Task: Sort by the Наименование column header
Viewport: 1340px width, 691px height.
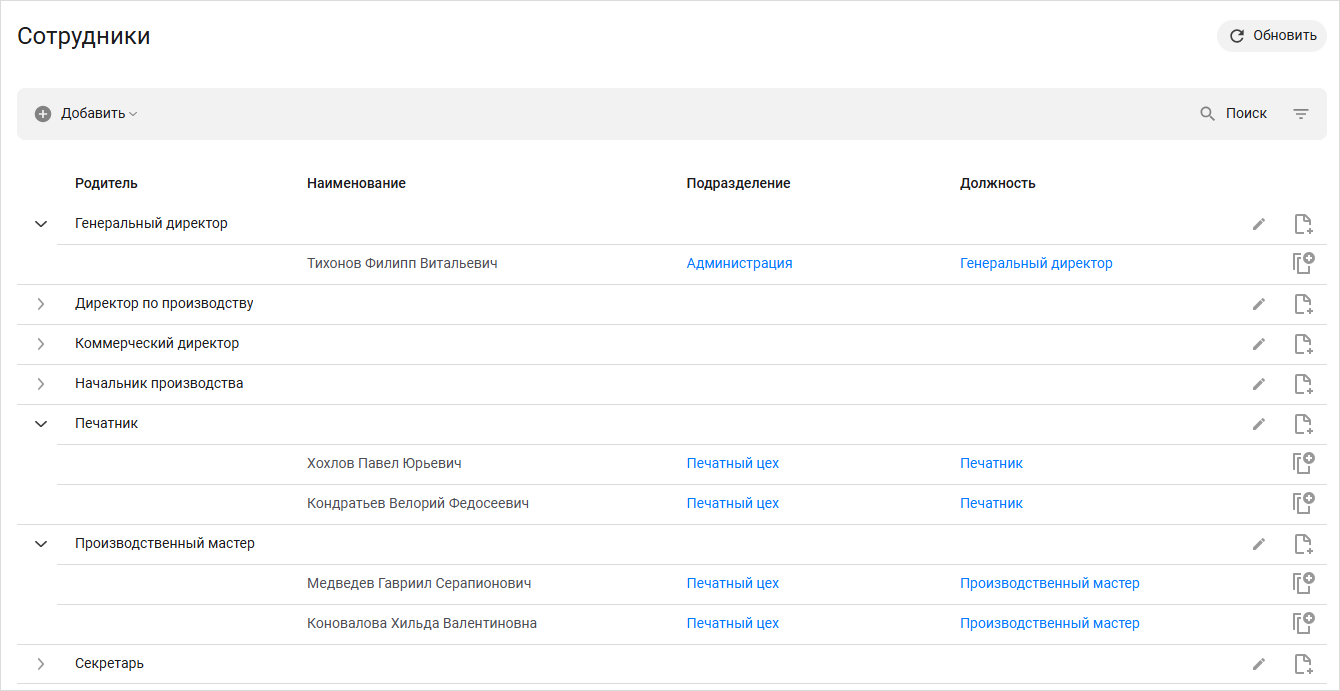Action: click(x=356, y=184)
